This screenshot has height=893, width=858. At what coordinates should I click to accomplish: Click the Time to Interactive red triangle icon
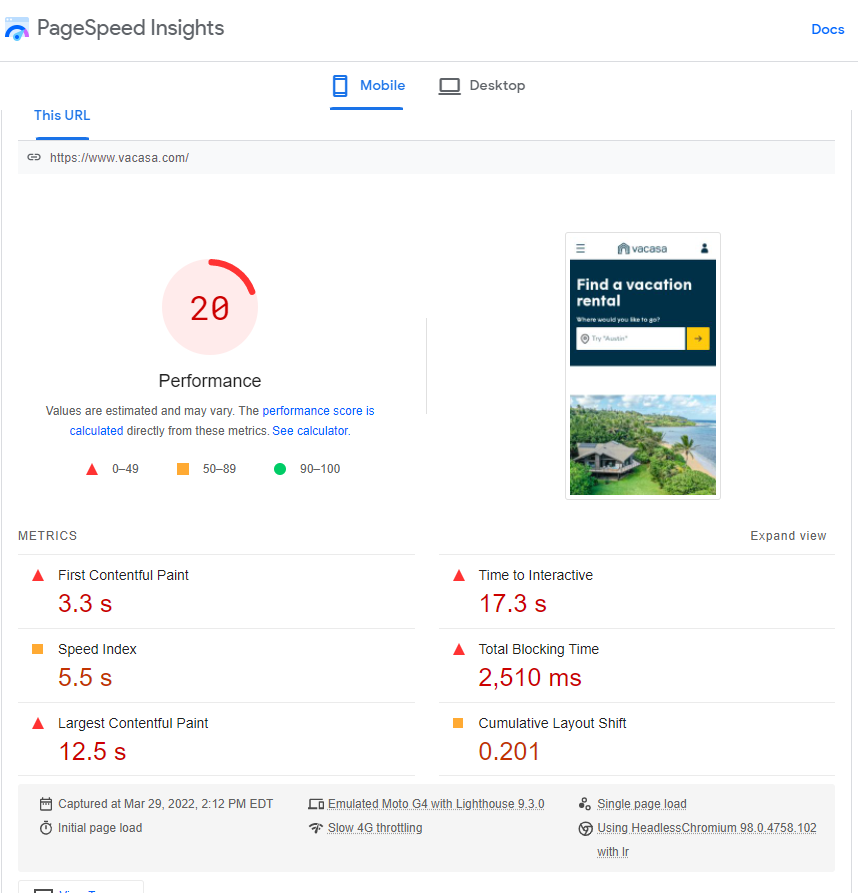[x=459, y=575]
